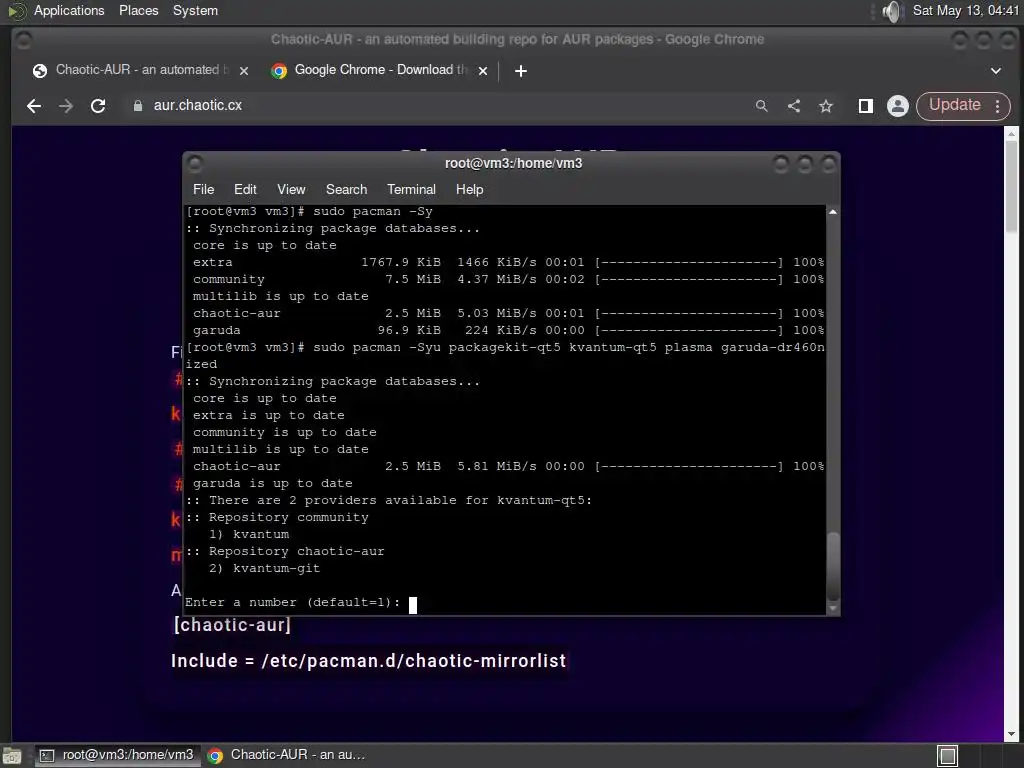
Task: Select root@vm3 terminal taskbar button
Action: point(118,755)
